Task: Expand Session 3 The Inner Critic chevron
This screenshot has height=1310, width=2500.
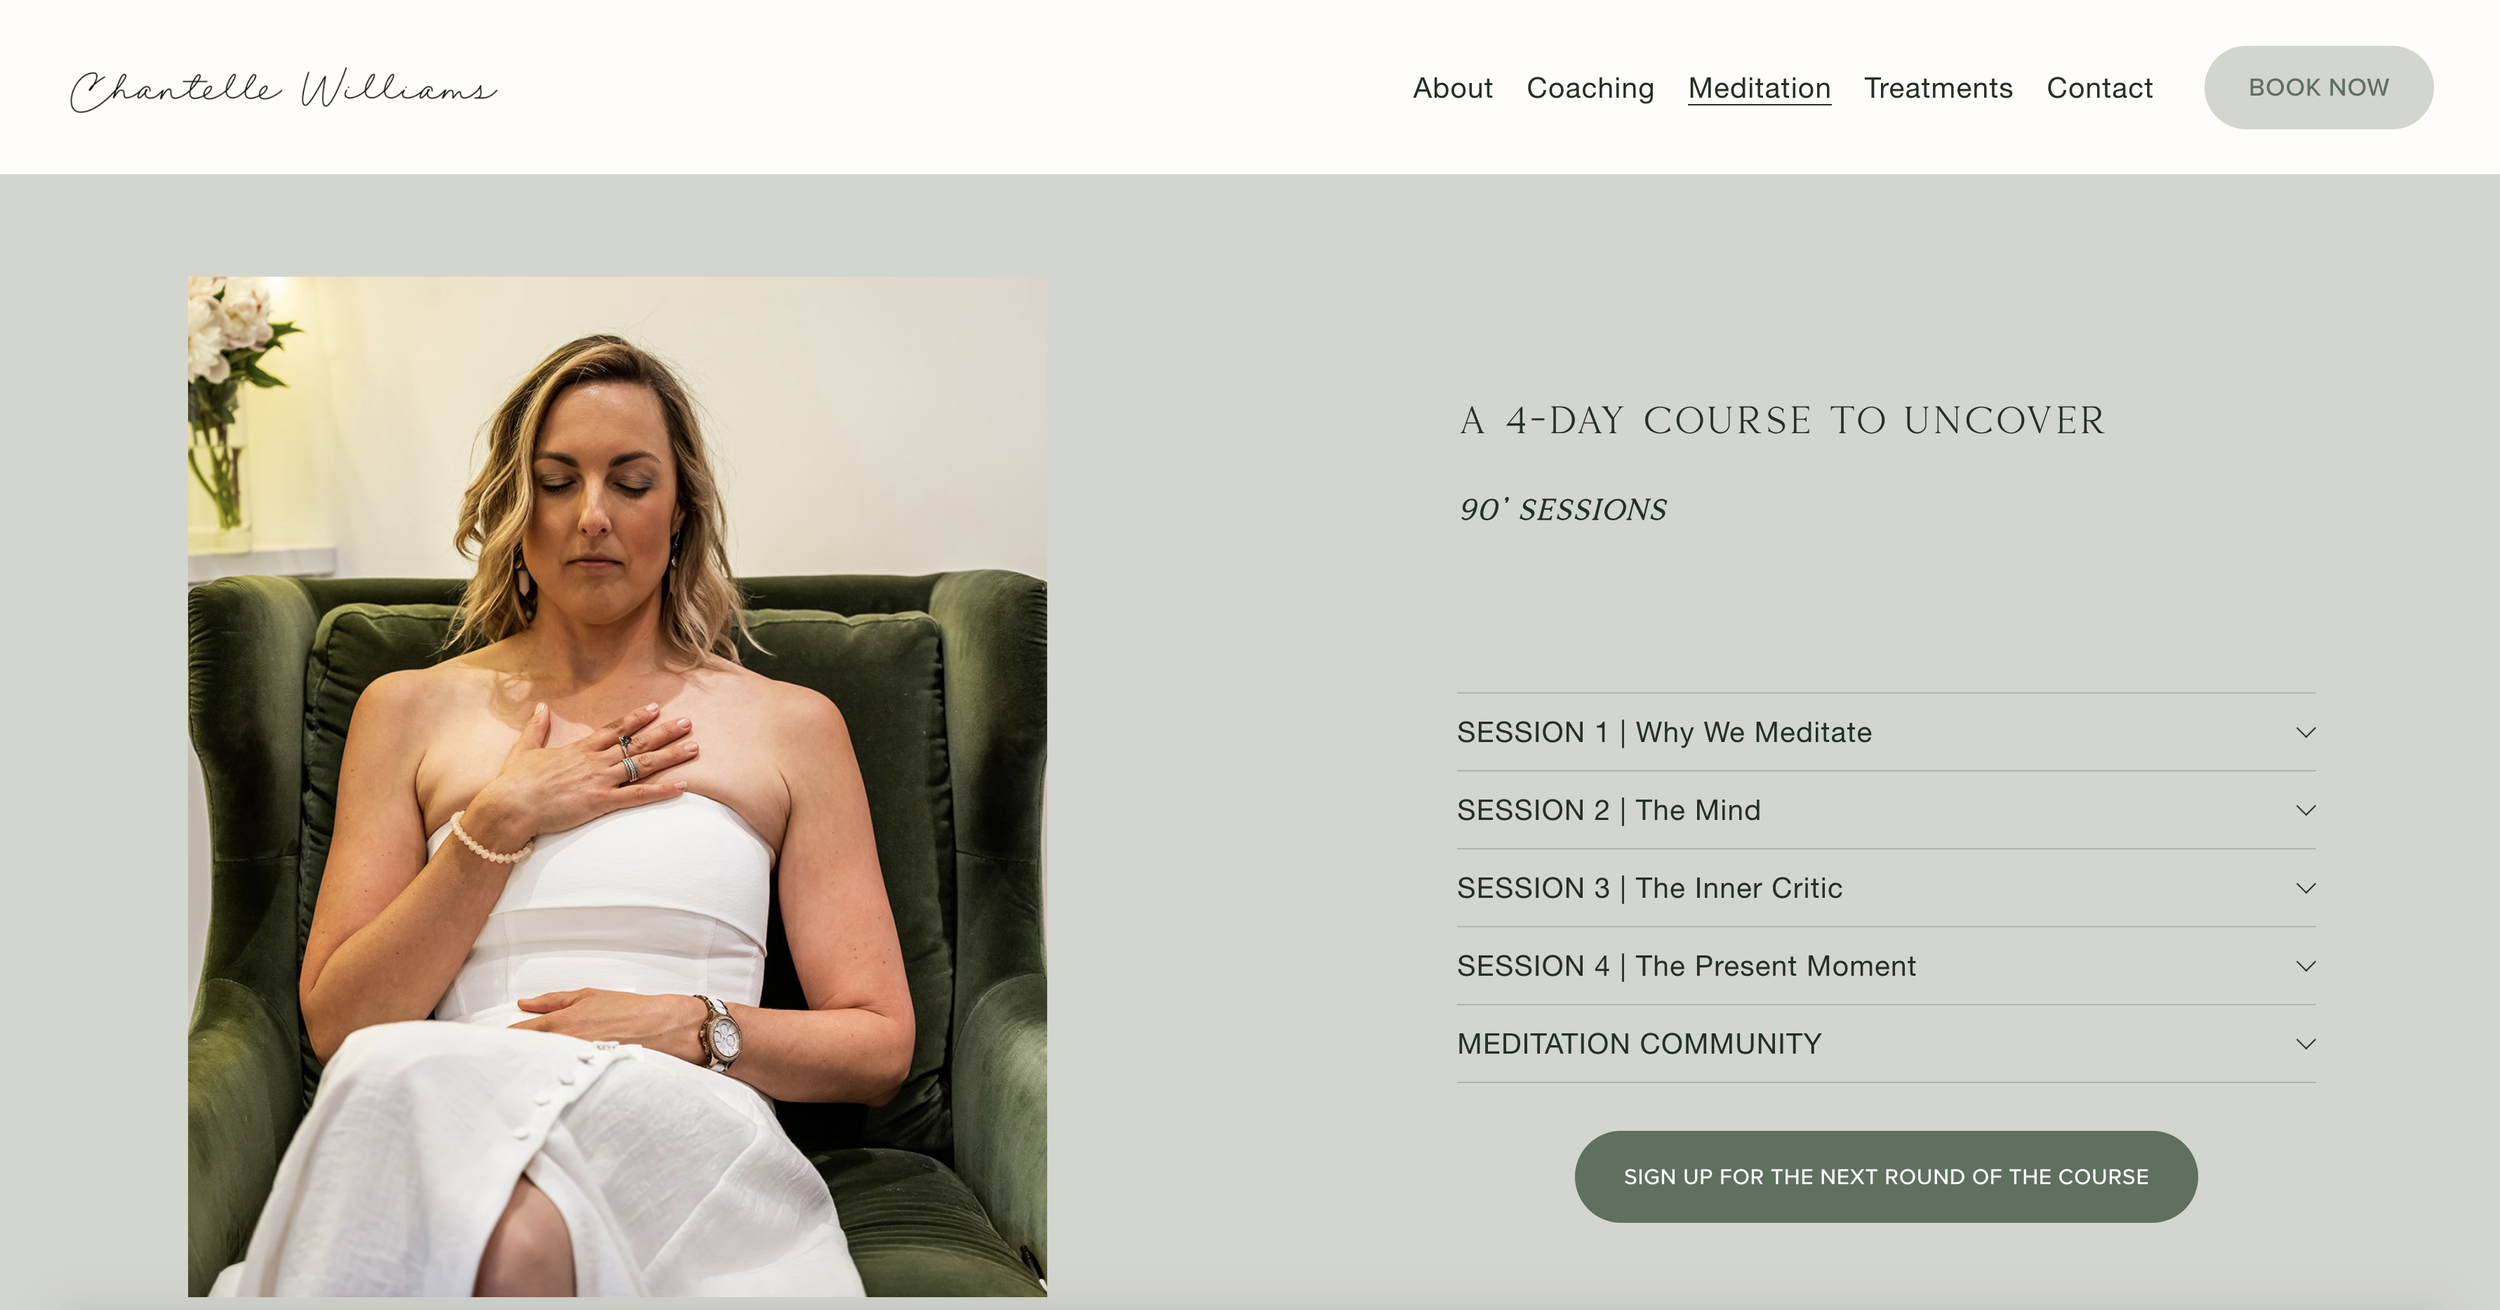Action: tap(2305, 888)
